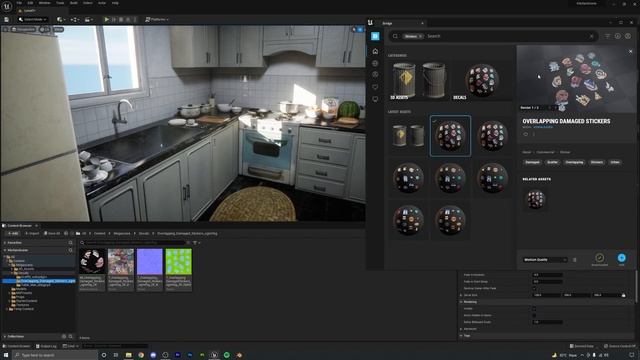
Task: Toggle the Actor Hidden In Game checkbox
Action: click(534, 316)
